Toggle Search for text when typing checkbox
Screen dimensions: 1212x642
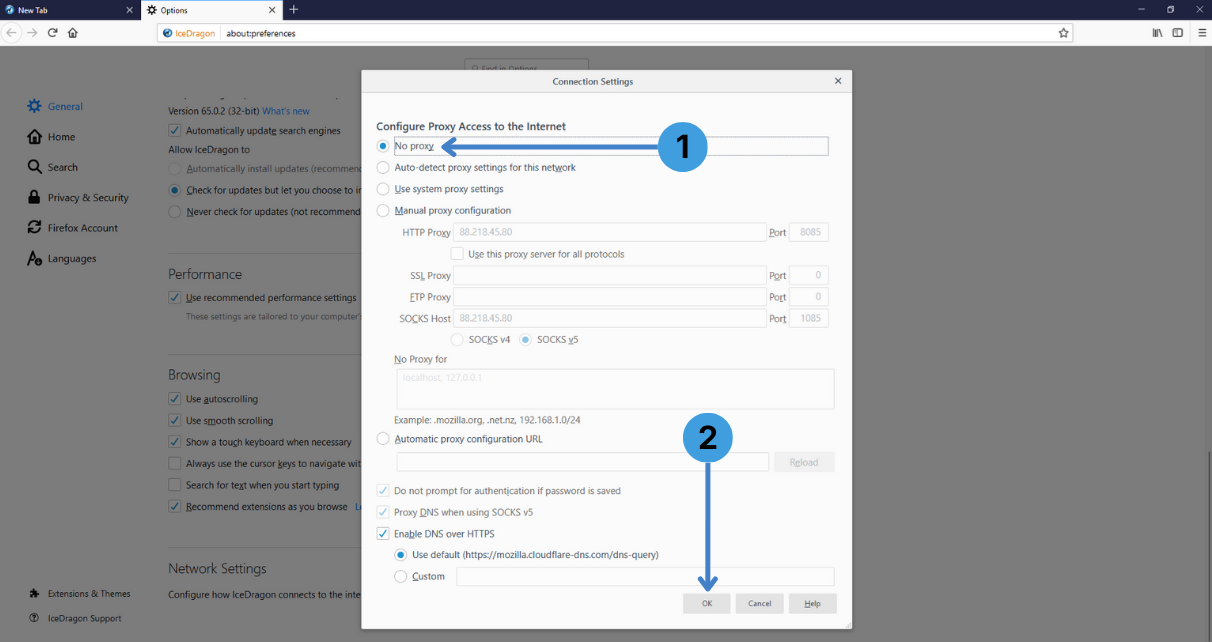pyautogui.click(x=175, y=485)
